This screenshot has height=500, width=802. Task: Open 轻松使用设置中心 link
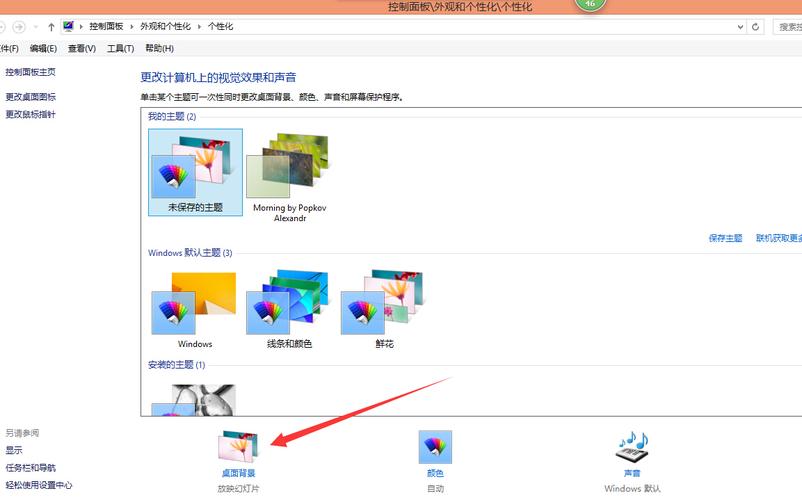(x=39, y=485)
